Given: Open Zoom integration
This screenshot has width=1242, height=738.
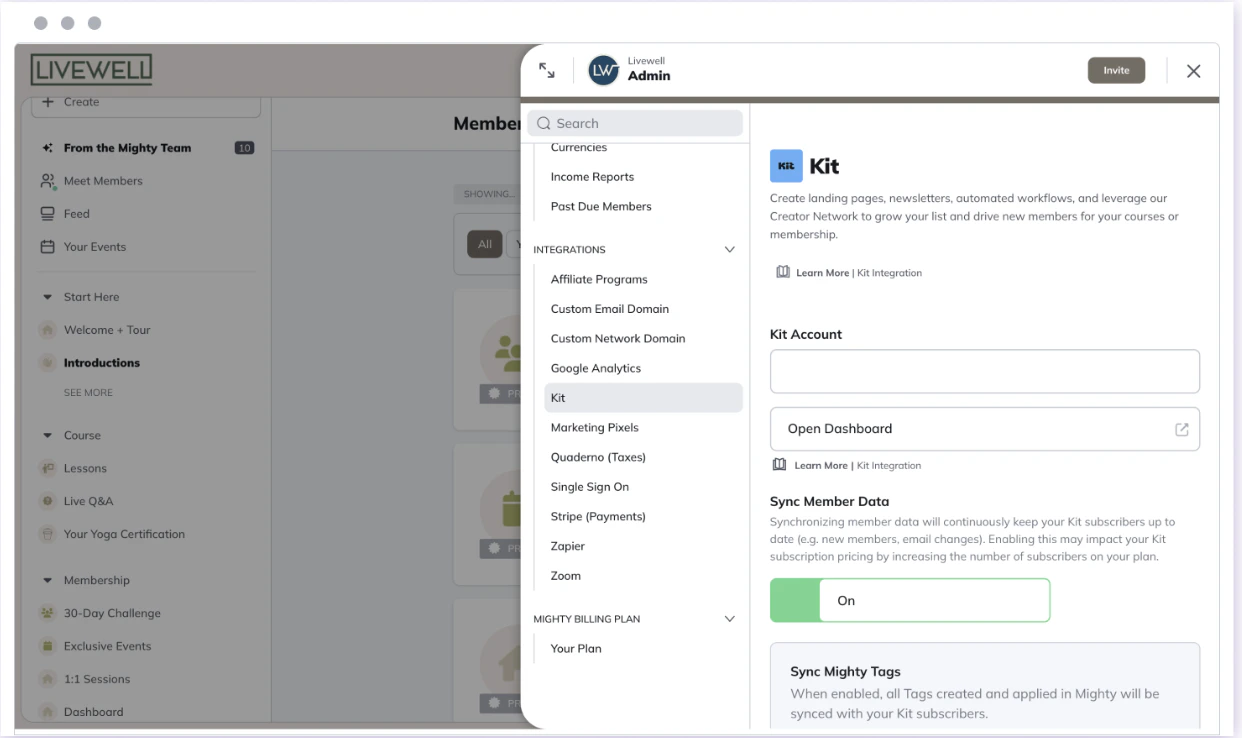Looking at the screenshot, I should [566, 576].
